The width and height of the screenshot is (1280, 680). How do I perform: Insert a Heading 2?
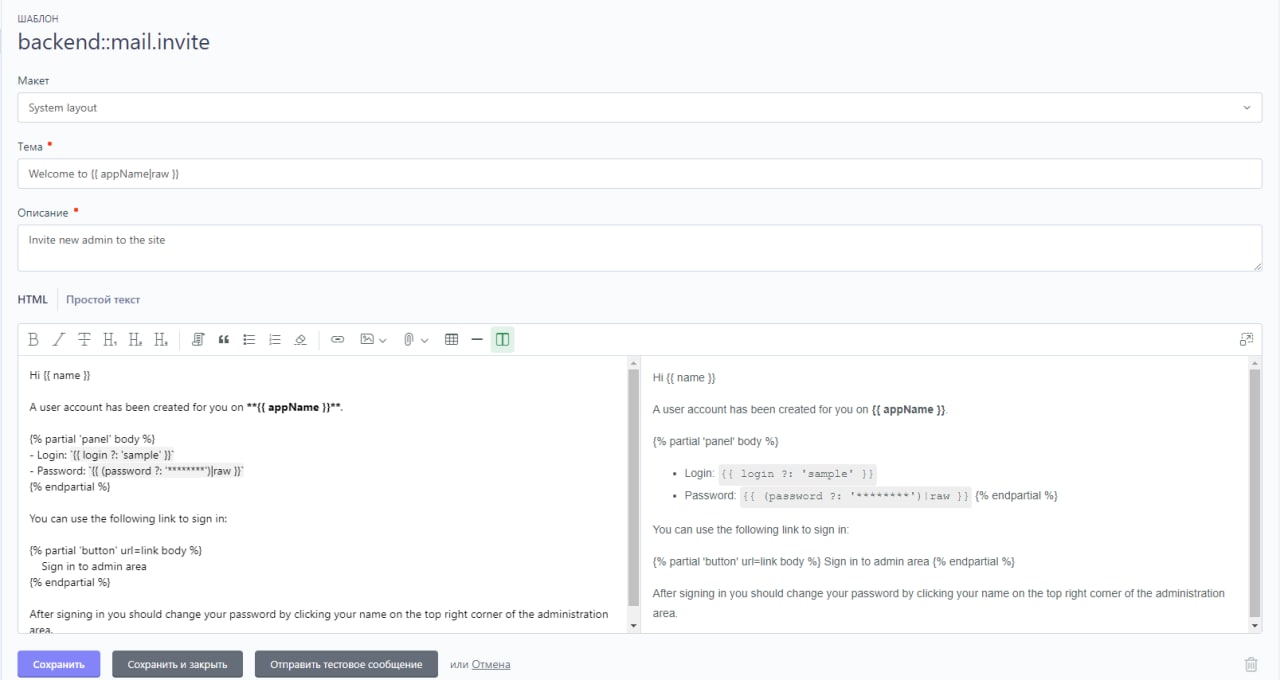coord(135,340)
